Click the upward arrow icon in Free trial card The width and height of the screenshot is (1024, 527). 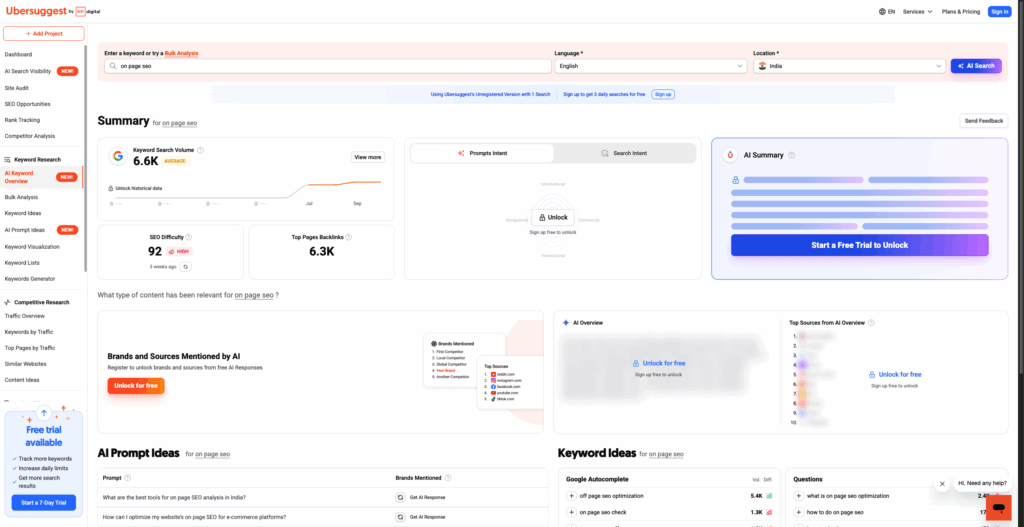coord(44,413)
